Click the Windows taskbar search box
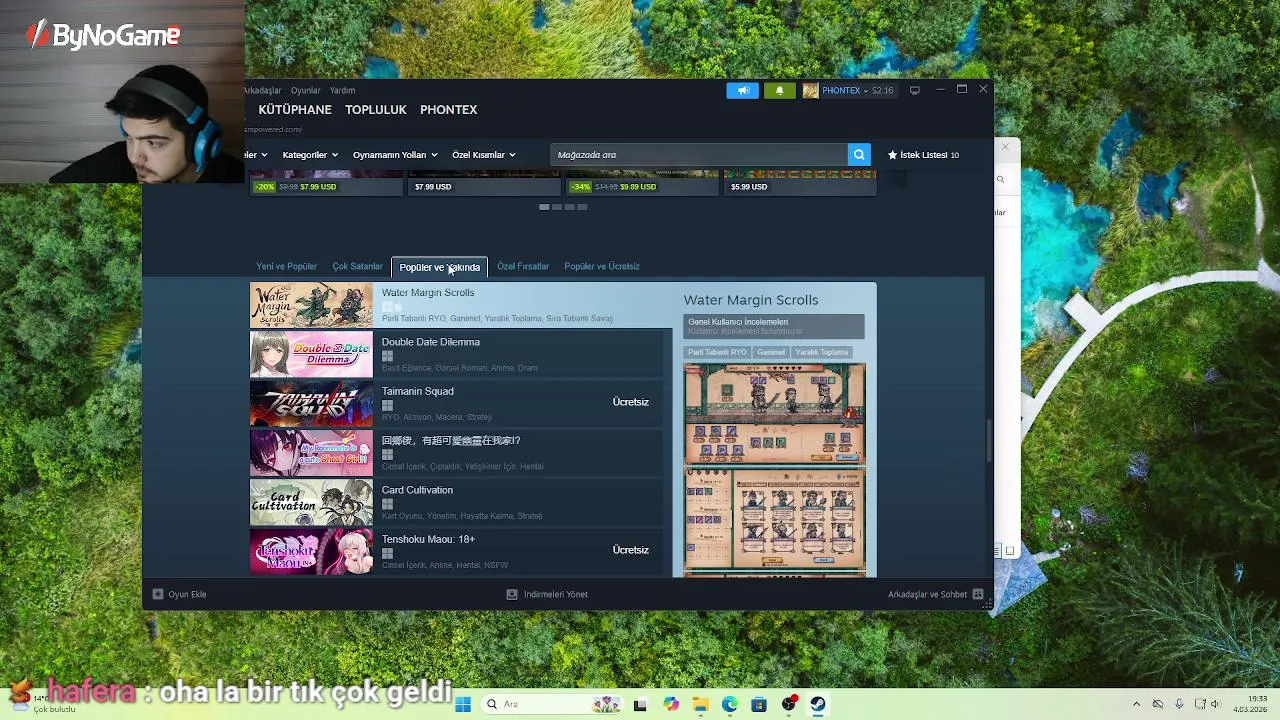Screen dimensions: 1280x720 point(551,704)
